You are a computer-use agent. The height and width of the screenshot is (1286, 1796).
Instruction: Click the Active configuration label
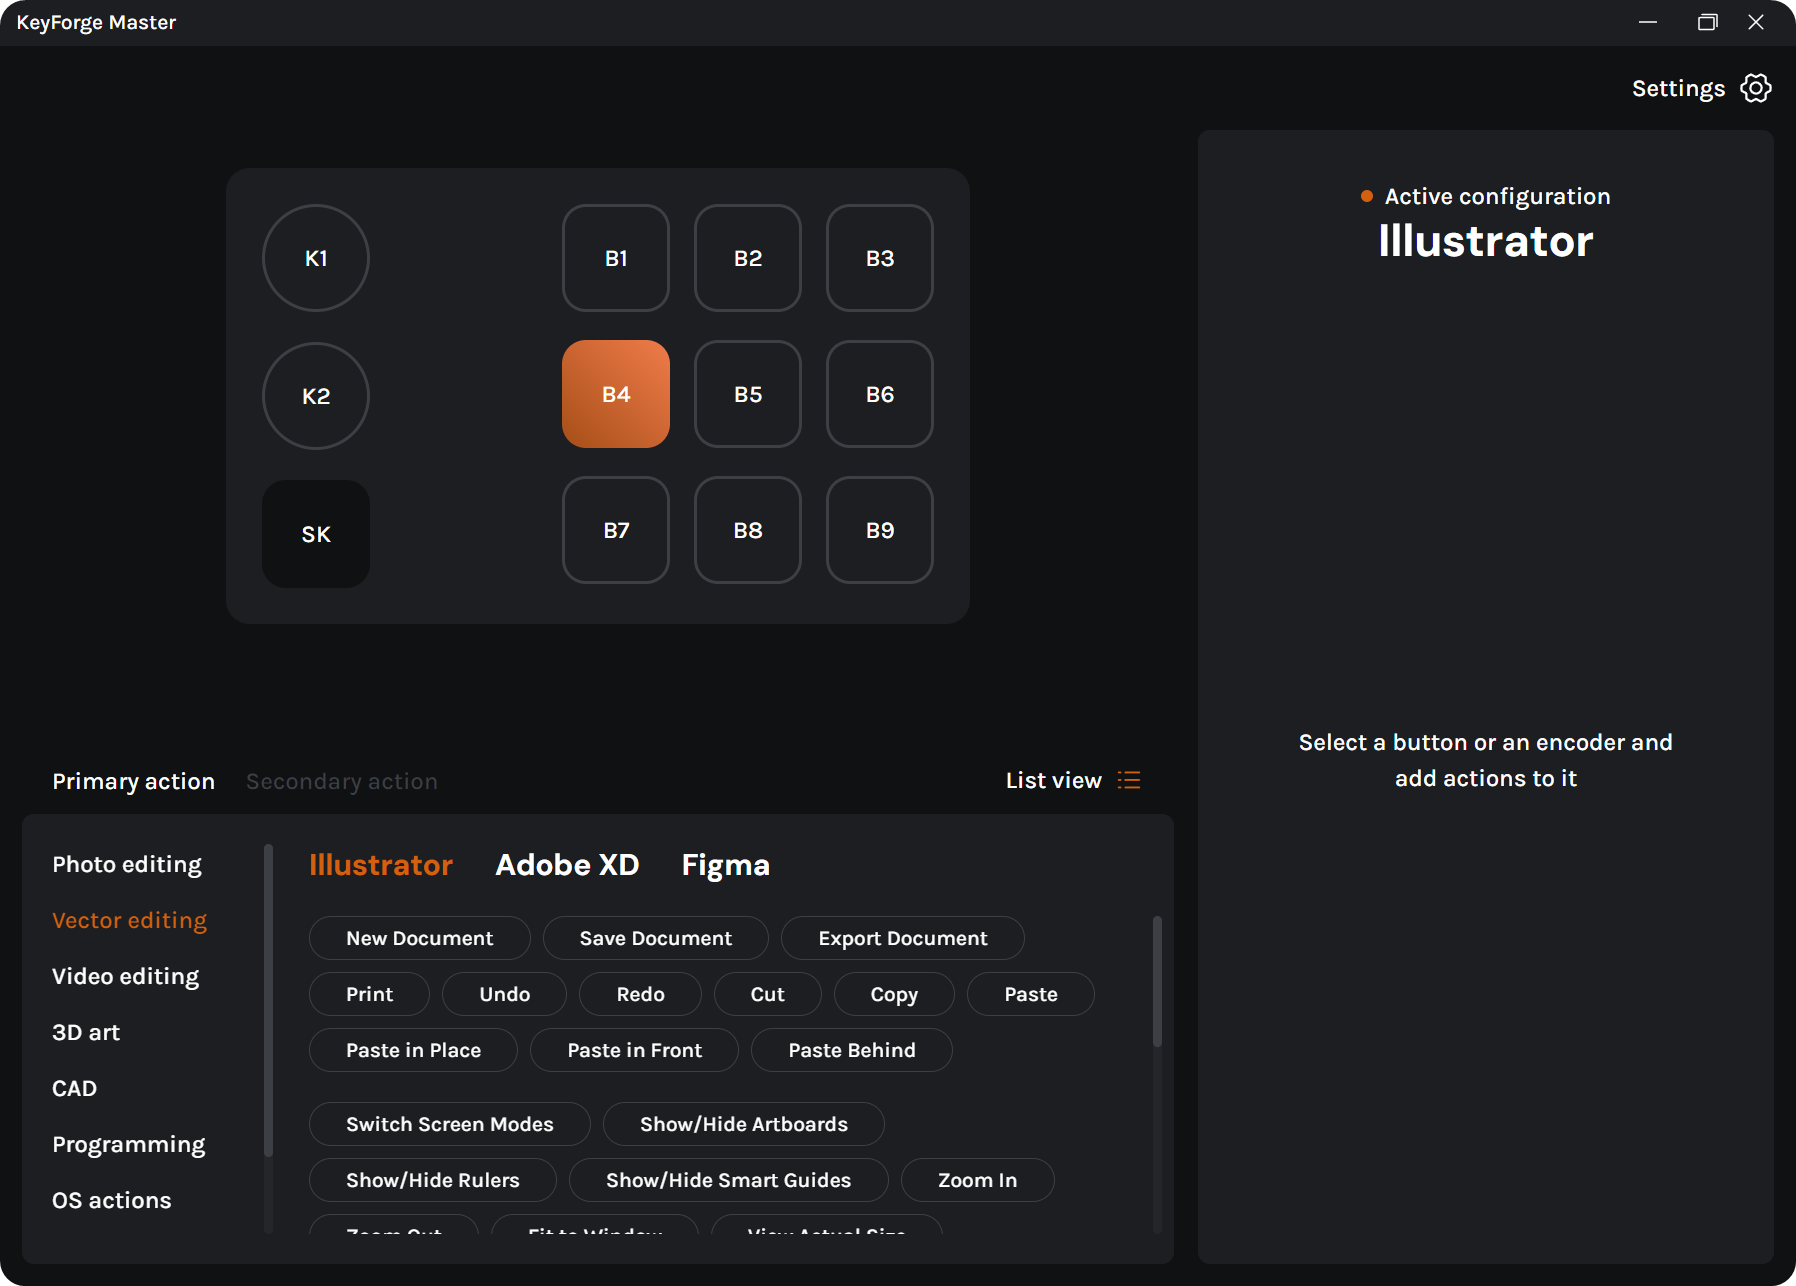click(1497, 196)
